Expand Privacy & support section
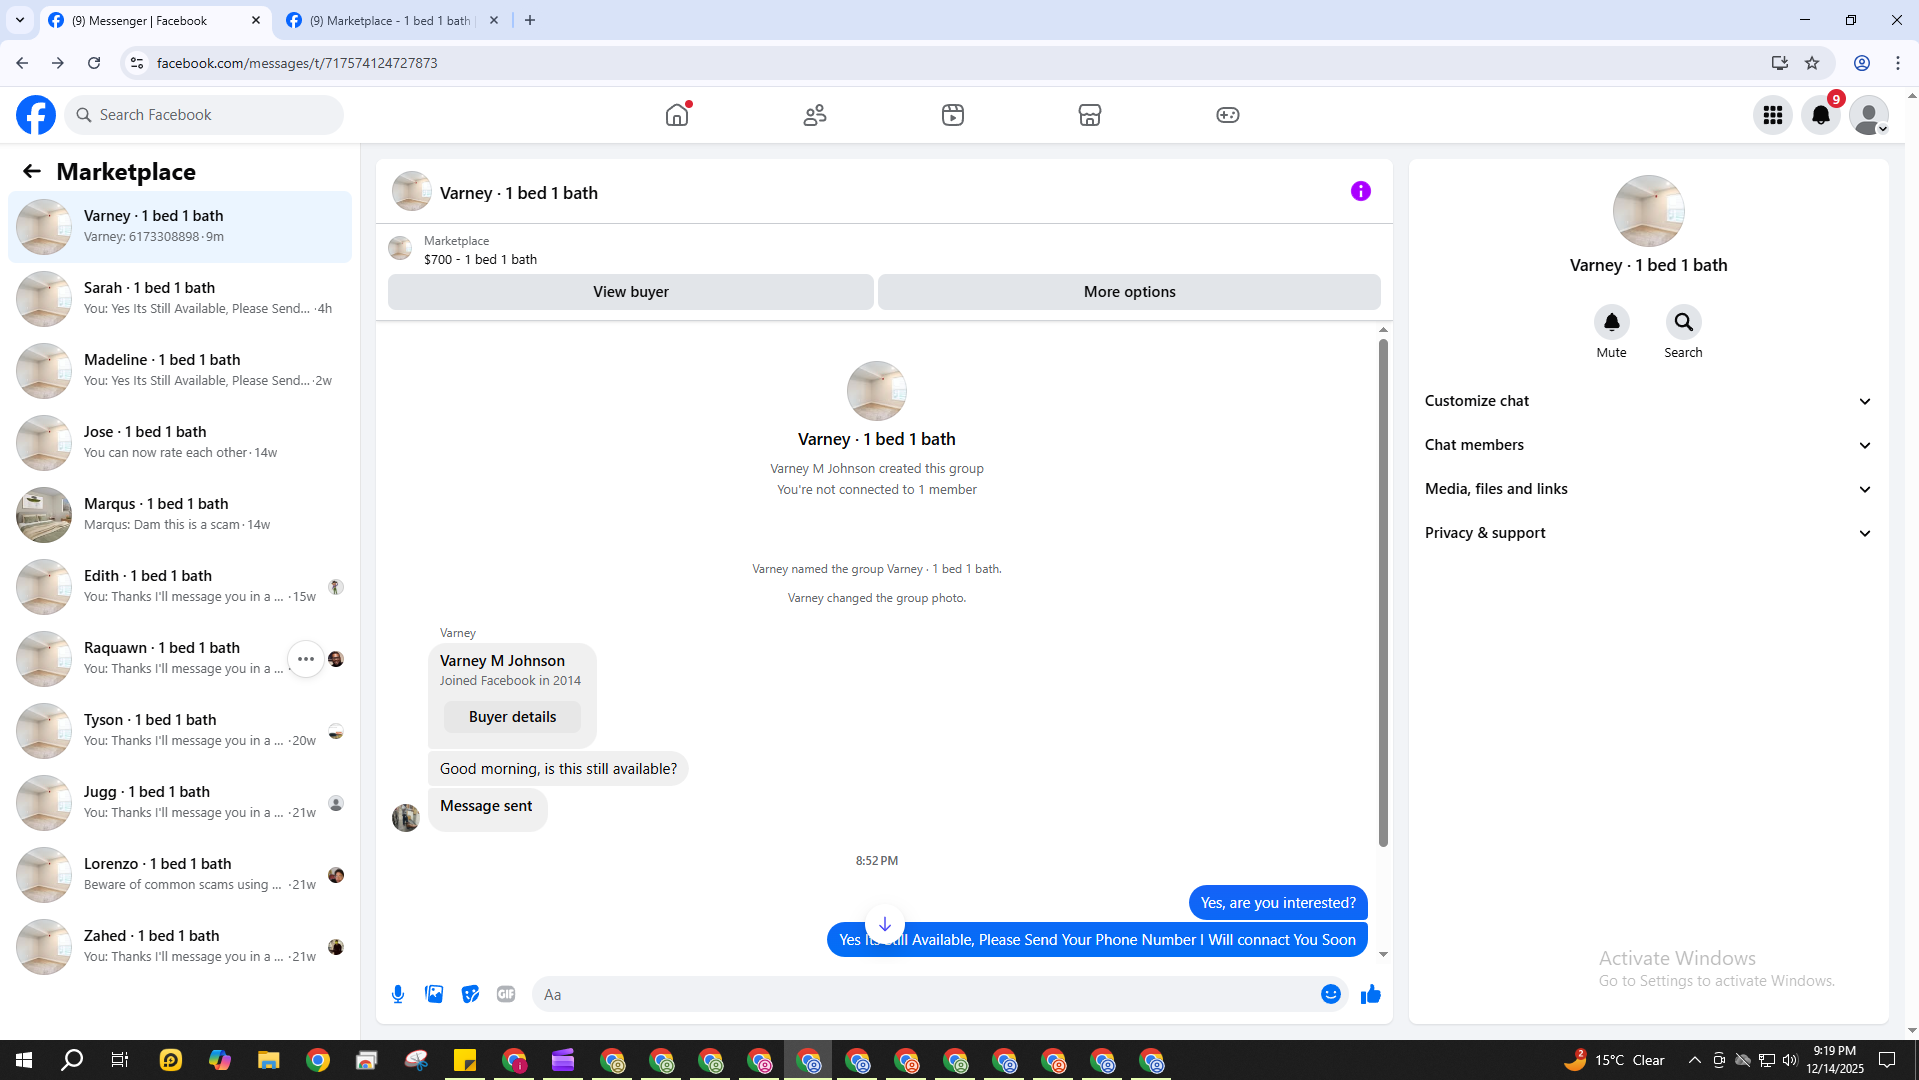This screenshot has width=1919, height=1080. pos(1648,533)
